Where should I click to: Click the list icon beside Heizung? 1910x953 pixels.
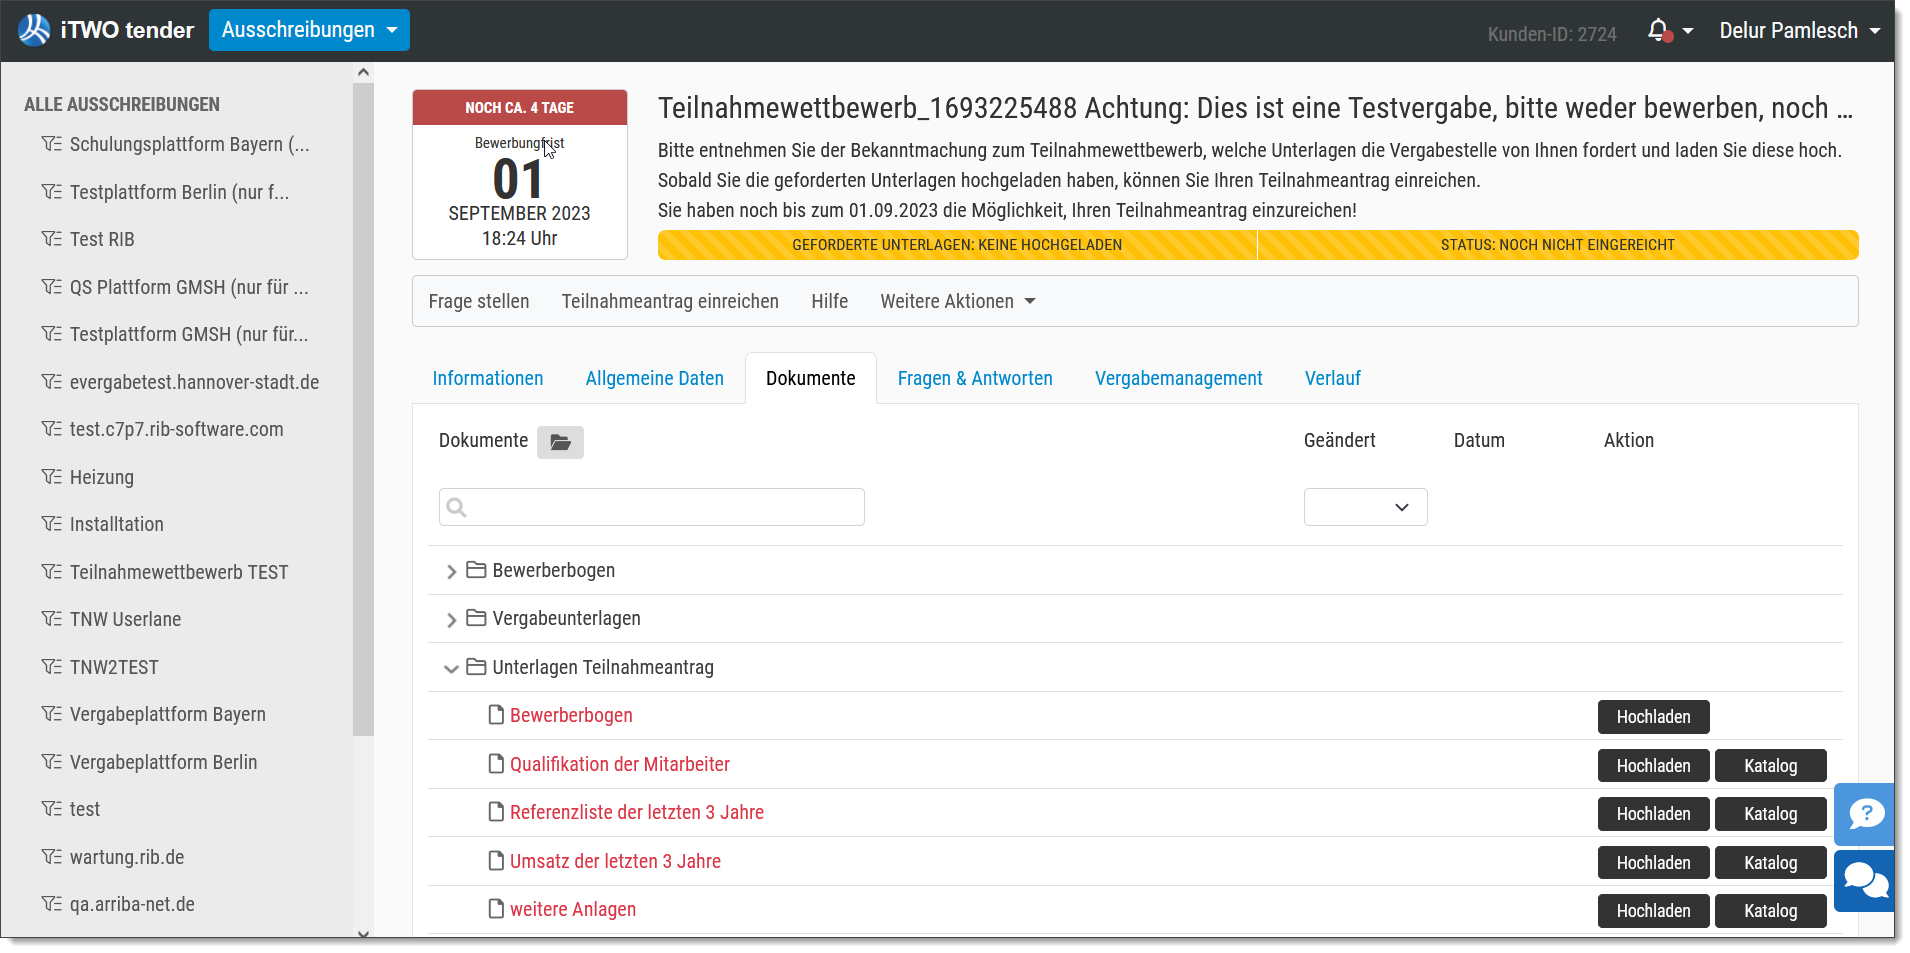51,477
